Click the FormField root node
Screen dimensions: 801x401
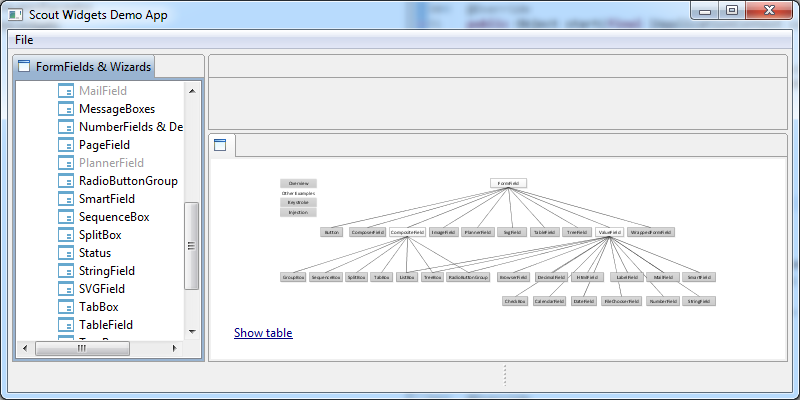pyautogui.click(x=508, y=183)
